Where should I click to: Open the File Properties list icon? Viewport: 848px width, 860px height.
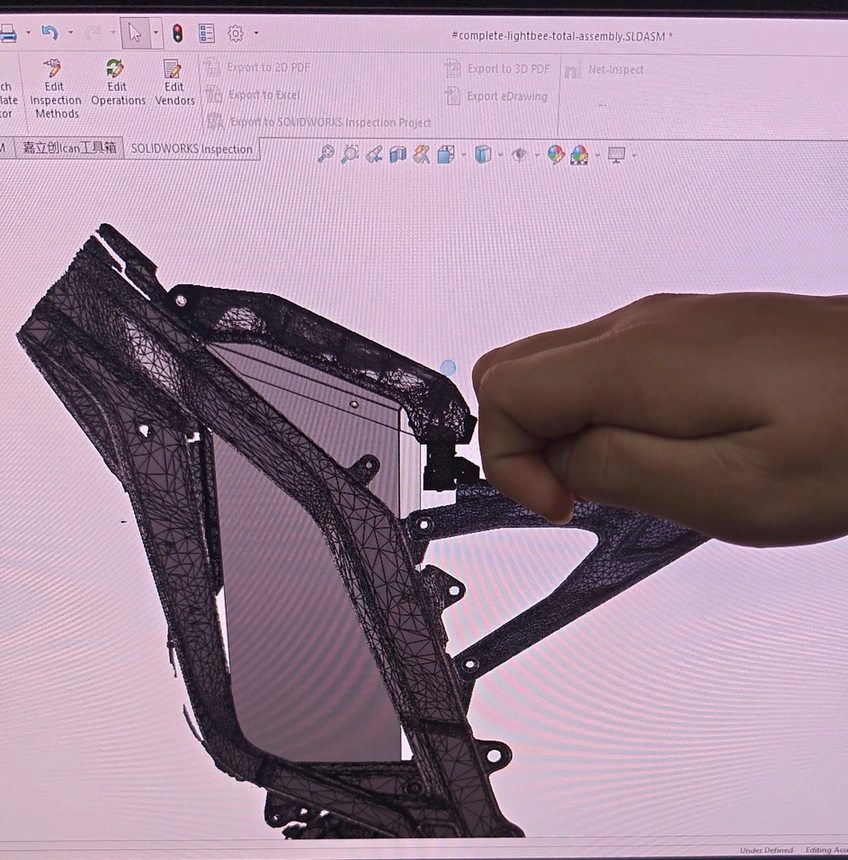(x=207, y=33)
